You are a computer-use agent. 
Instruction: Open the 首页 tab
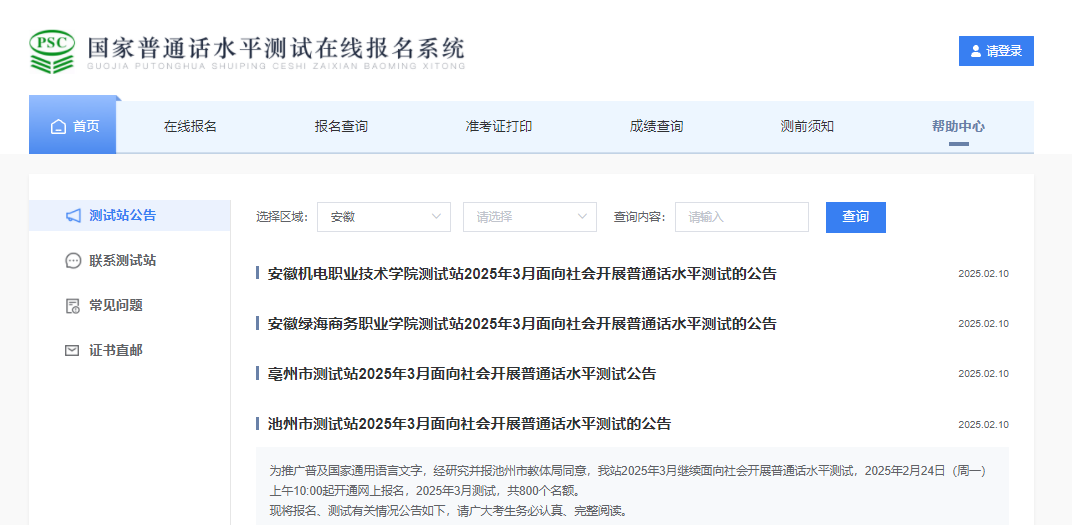tap(72, 126)
